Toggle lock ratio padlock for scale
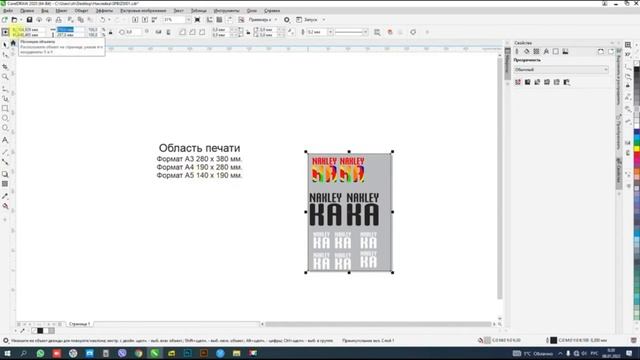Screen dimensions: 640x360 point(111,32)
